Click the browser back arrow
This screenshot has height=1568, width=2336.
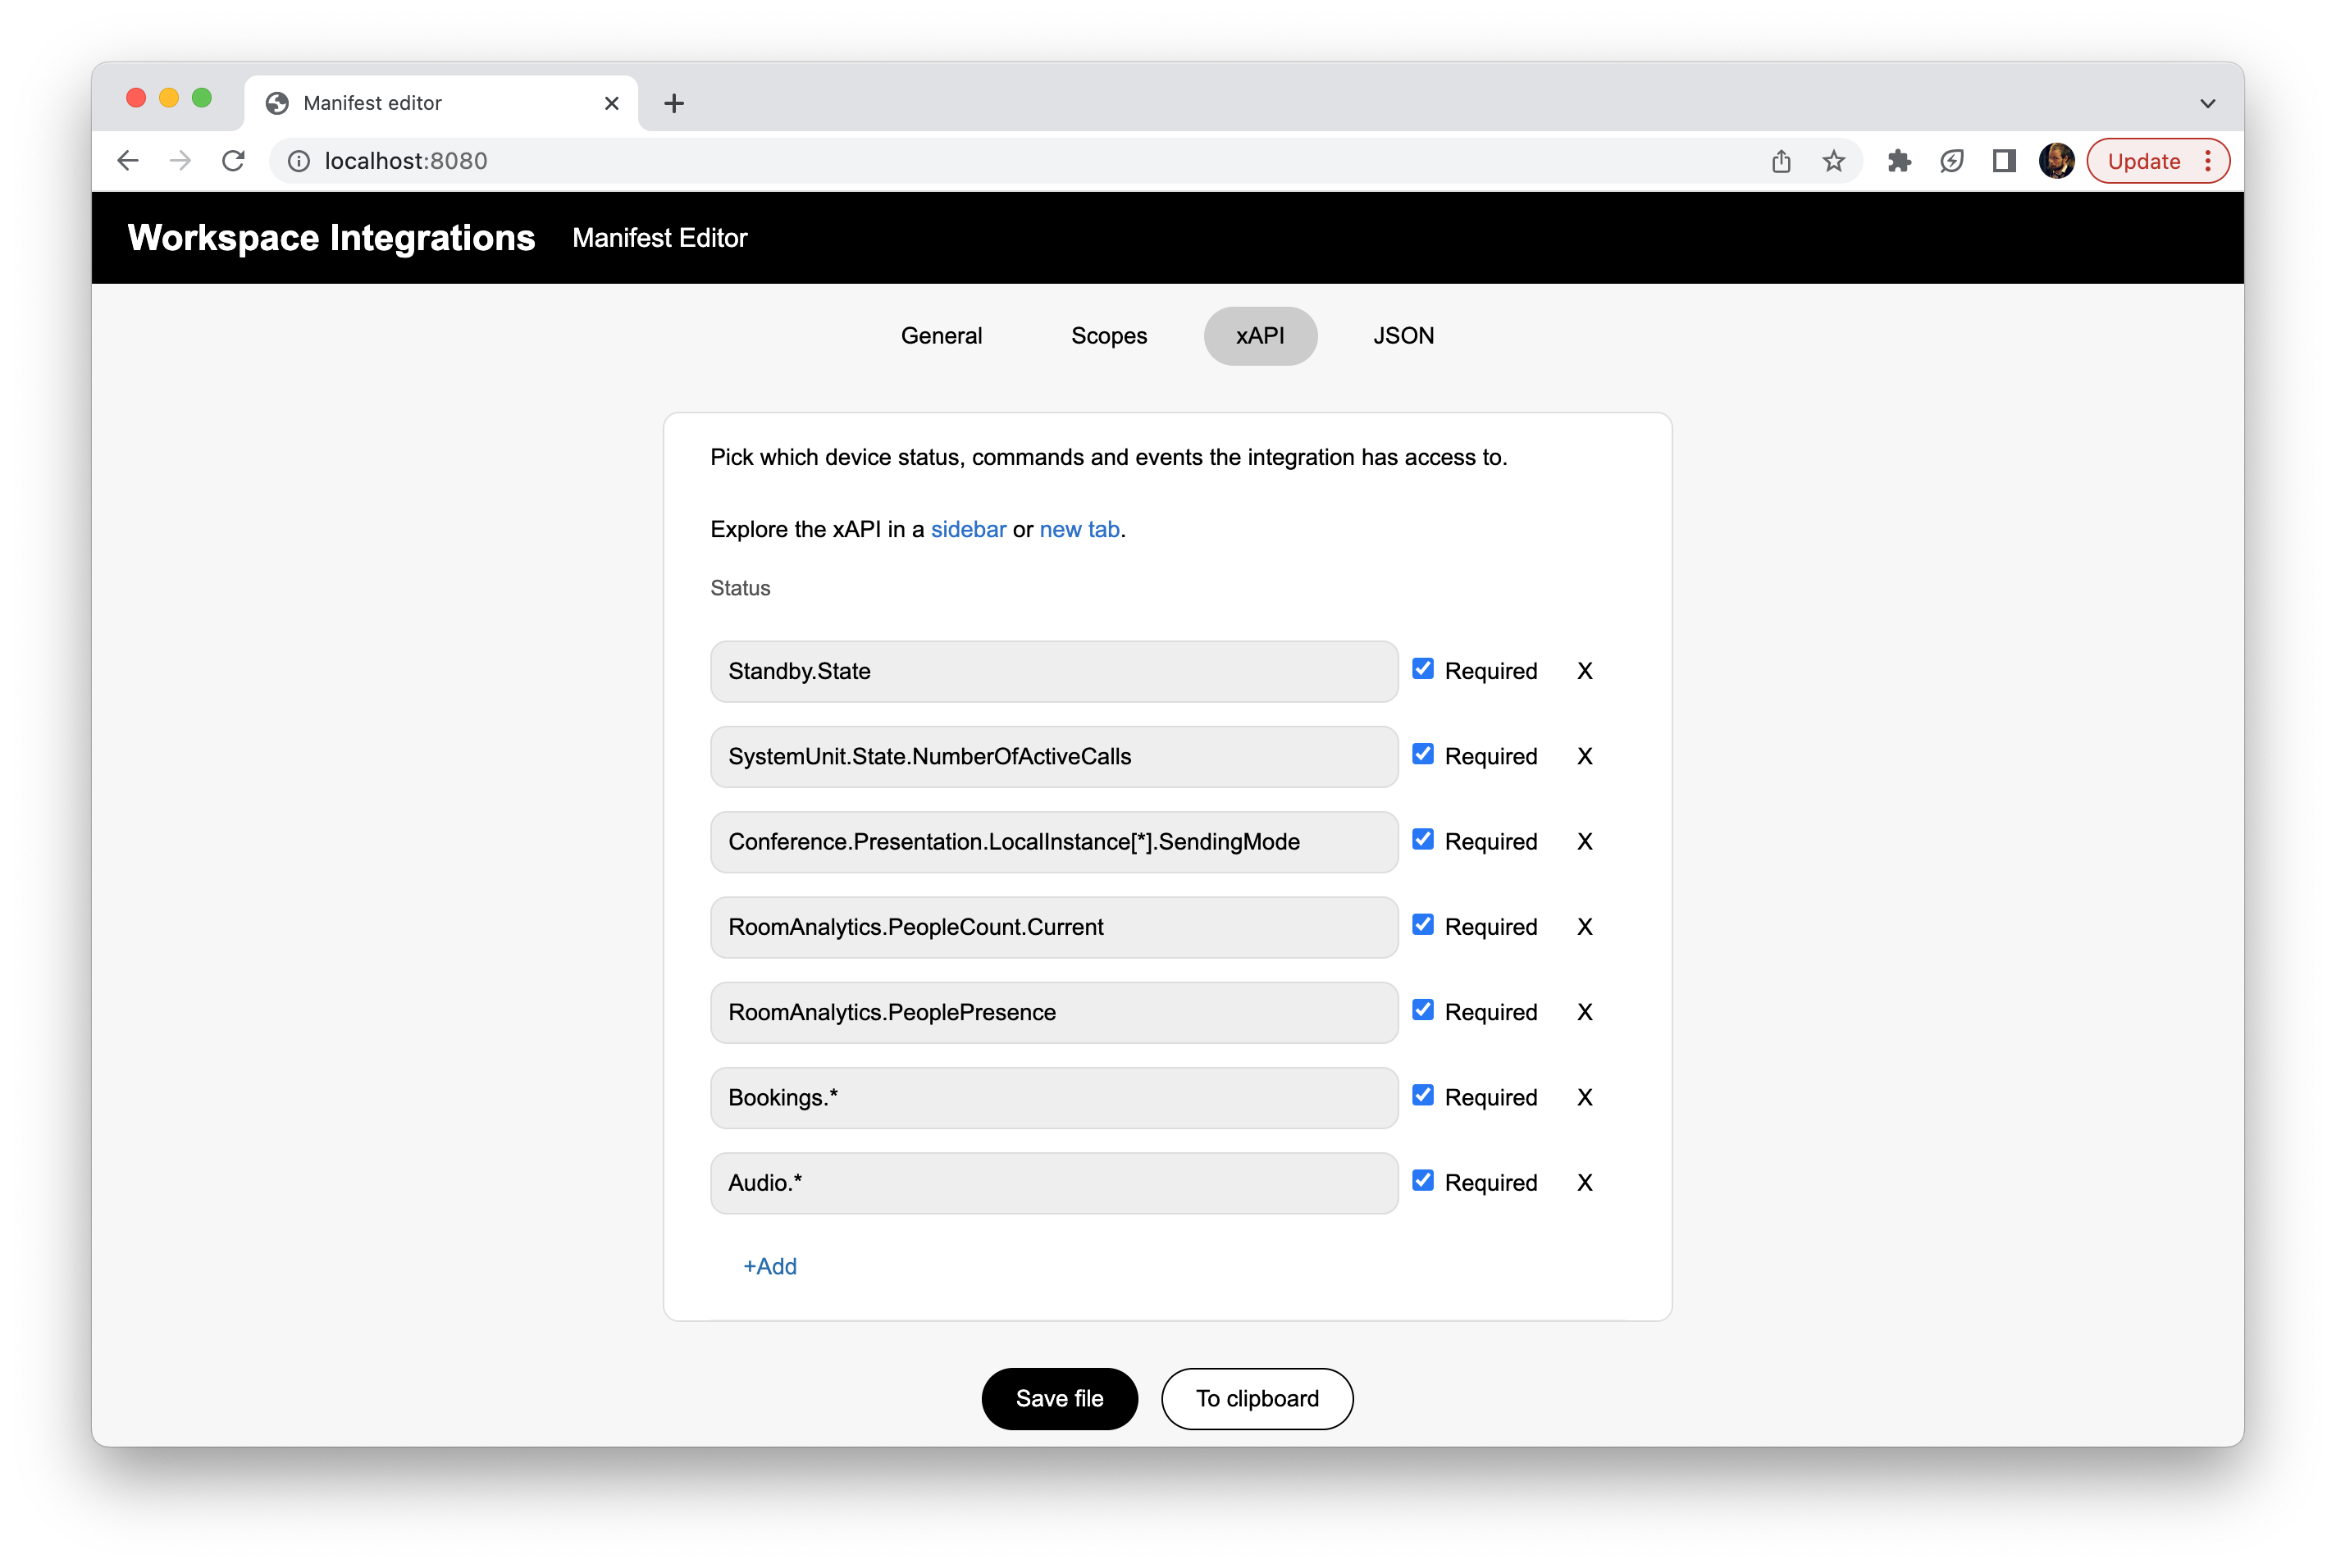point(128,161)
